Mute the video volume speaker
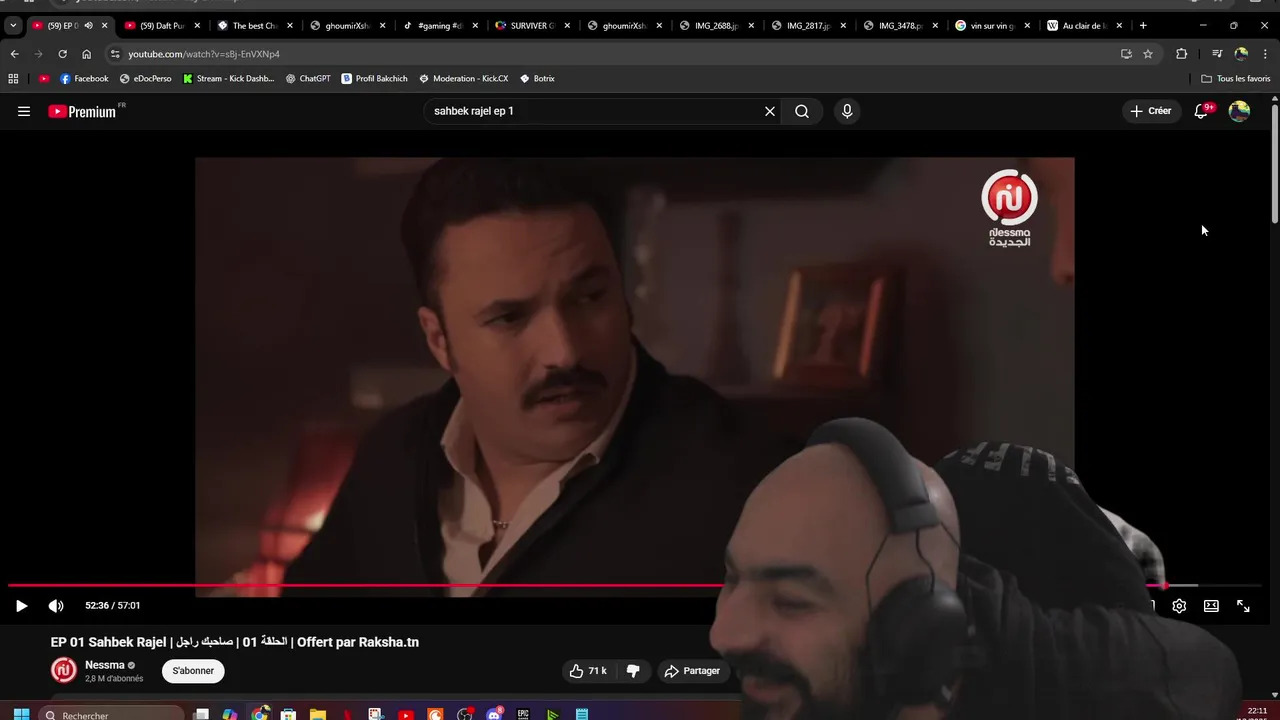The height and width of the screenshot is (720, 1280). [56, 605]
